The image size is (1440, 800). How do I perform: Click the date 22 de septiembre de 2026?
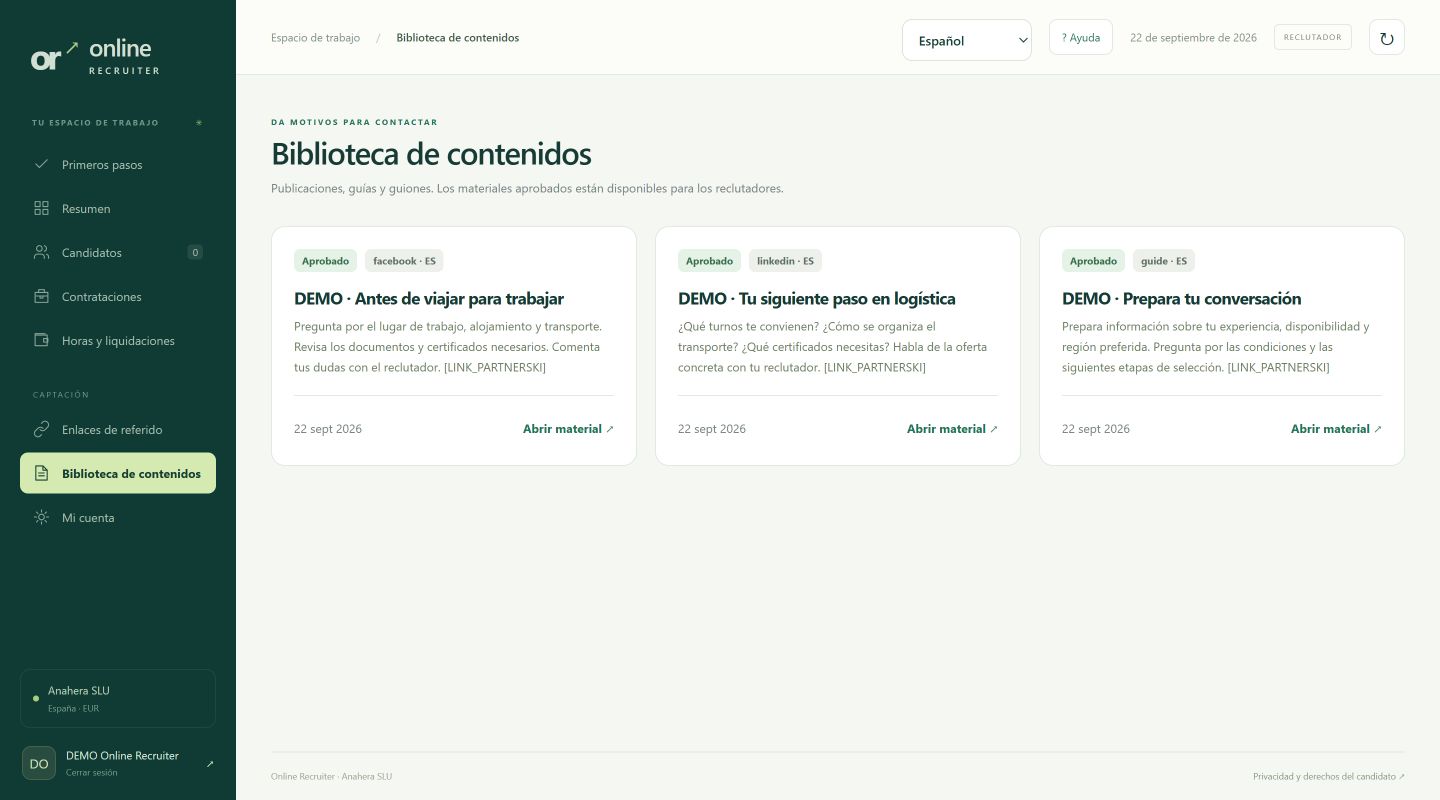(1193, 38)
